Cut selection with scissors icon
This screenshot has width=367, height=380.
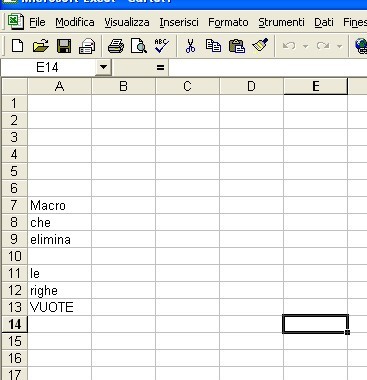[x=190, y=46]
